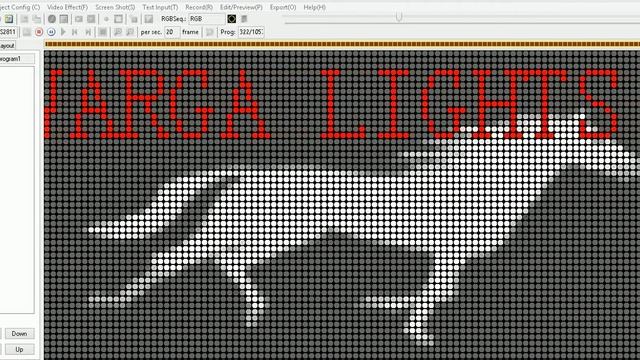Click the black circle icon beside RGBSeq box
The image size is (640, 360).
[x=231, y=19]
